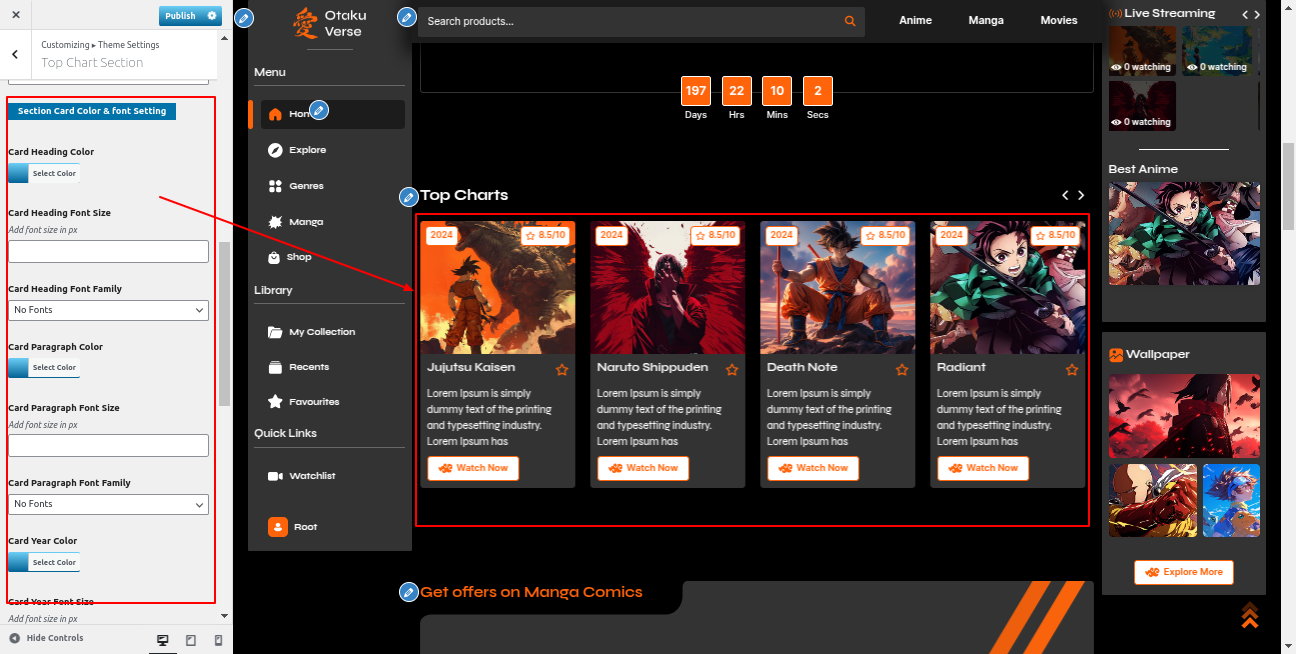Close the Customizer with the X icon
1296x654 pixels.
tap(16, 16)
